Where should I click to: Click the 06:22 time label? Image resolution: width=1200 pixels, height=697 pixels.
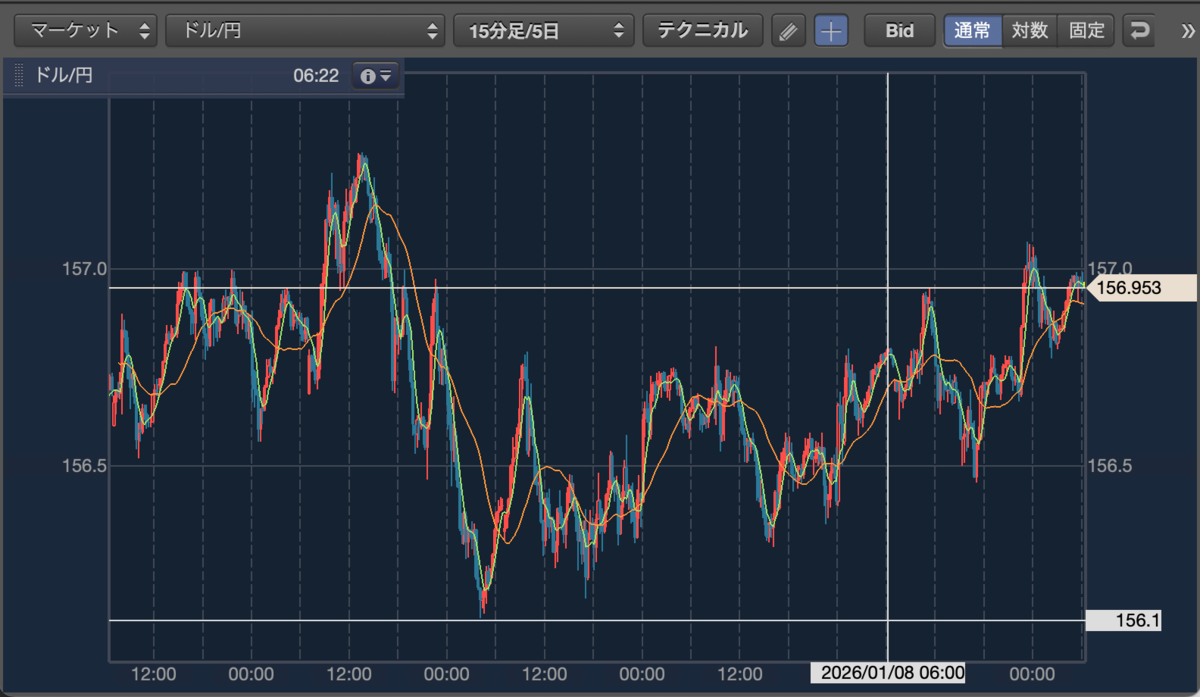point(316,76)
